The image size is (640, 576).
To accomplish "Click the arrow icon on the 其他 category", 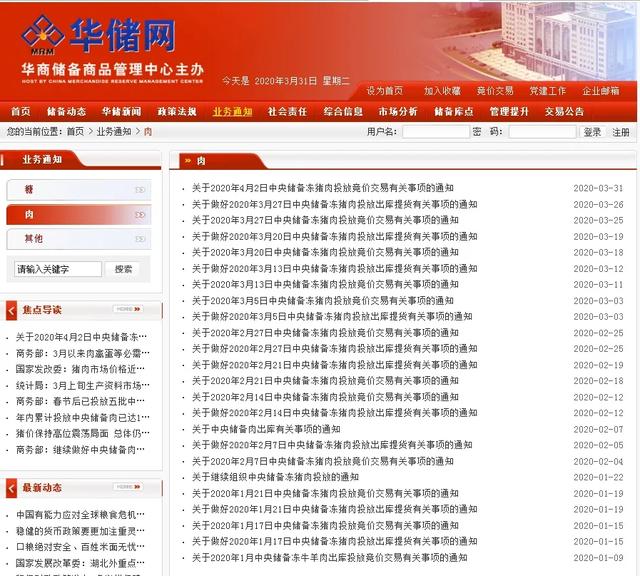I will tap(140, 239).
